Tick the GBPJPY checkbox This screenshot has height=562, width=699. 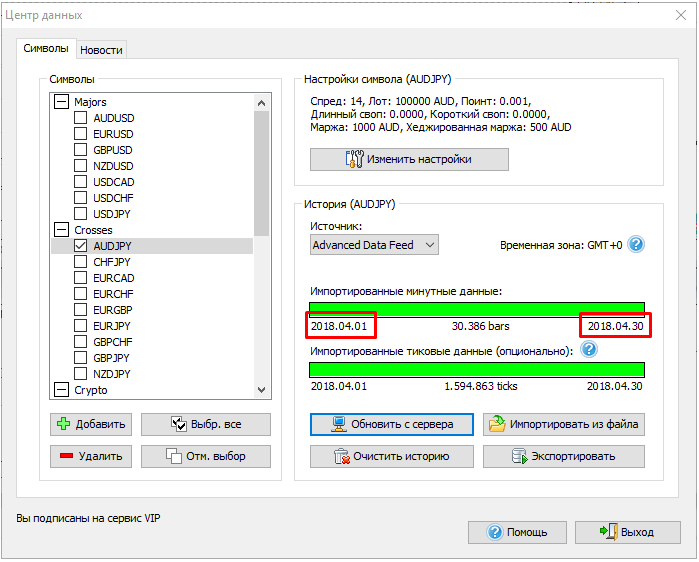pos(81,358)
